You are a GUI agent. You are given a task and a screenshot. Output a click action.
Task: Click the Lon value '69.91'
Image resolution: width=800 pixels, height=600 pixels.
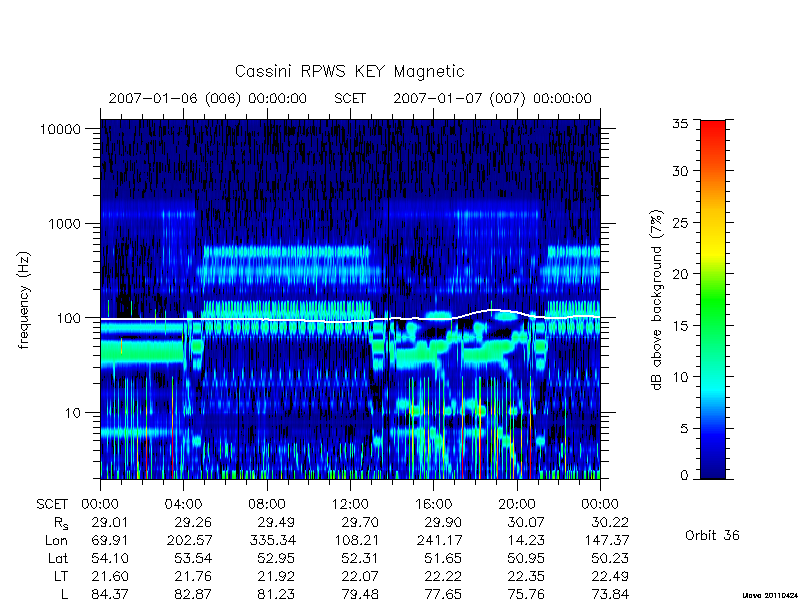[x=110, y=540]
